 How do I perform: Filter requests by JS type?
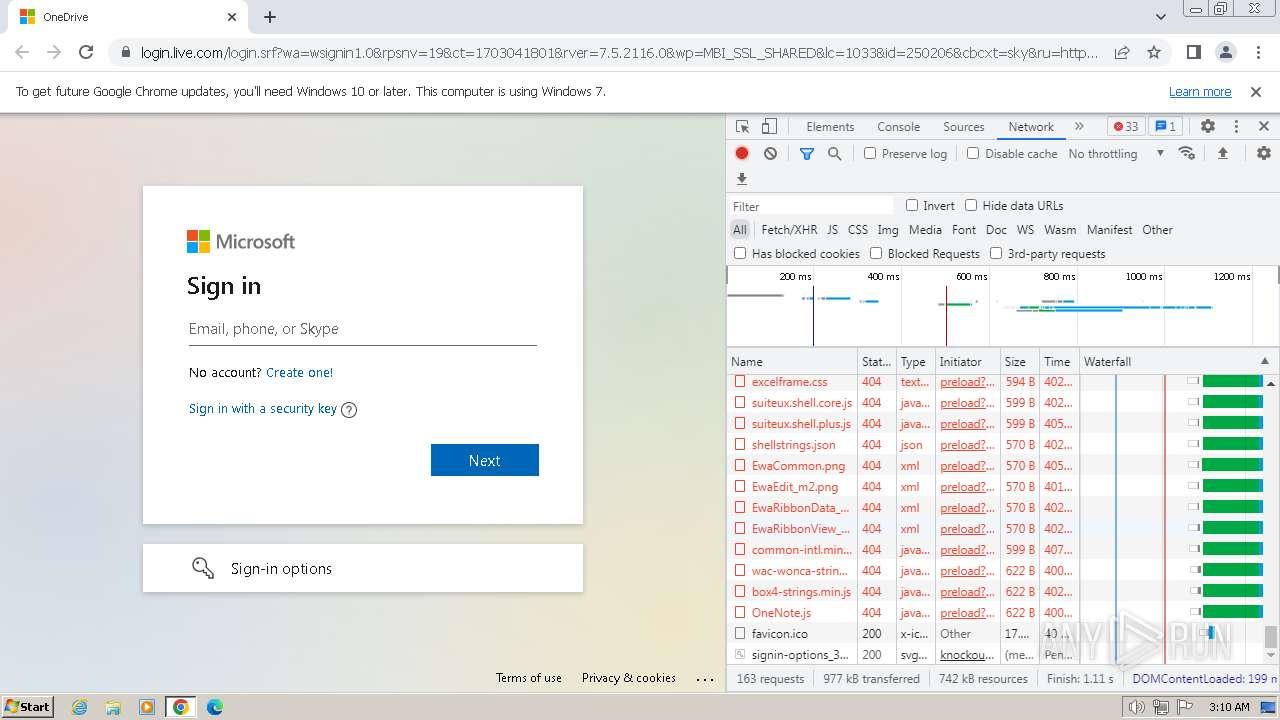click(x=832, y=229)
